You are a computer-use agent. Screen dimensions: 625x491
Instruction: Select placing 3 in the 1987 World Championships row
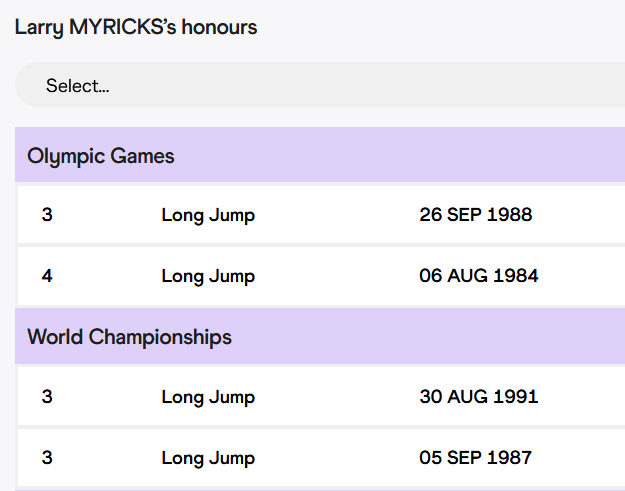point(47,458)
